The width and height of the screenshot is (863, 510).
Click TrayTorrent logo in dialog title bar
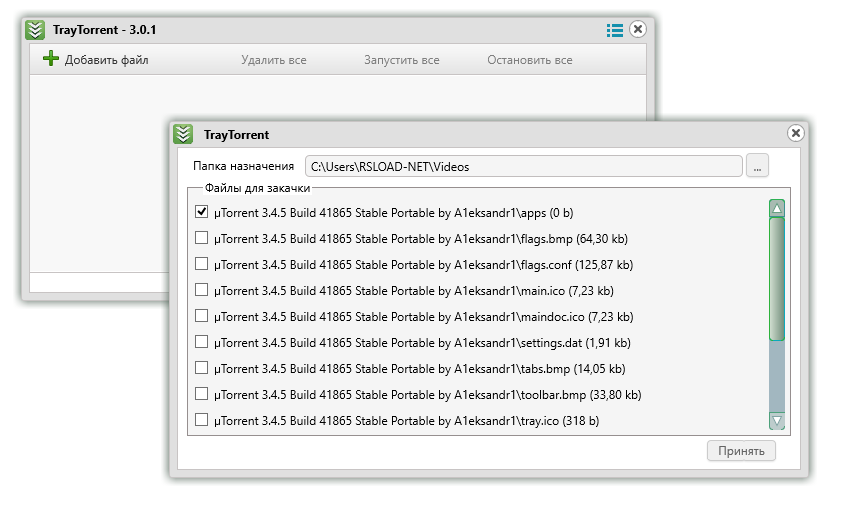click(182, 134)
